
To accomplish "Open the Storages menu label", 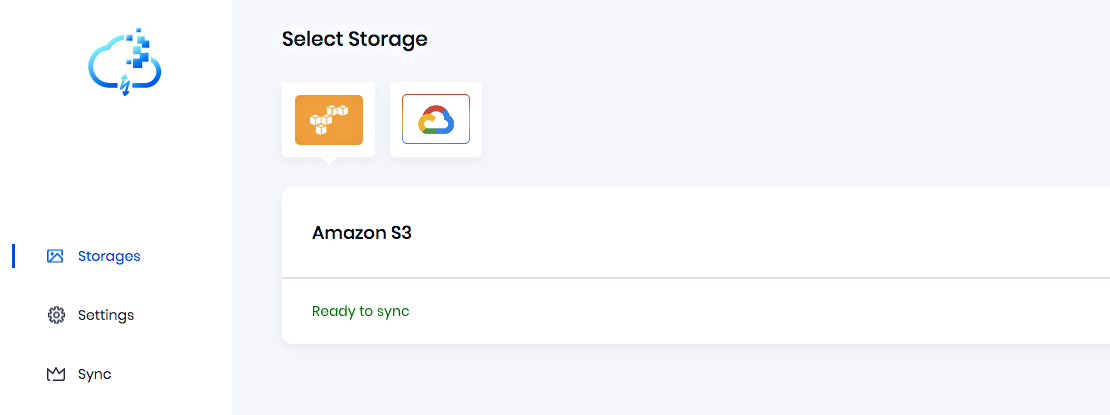I will pyautogui.click(x=109, y=256).
